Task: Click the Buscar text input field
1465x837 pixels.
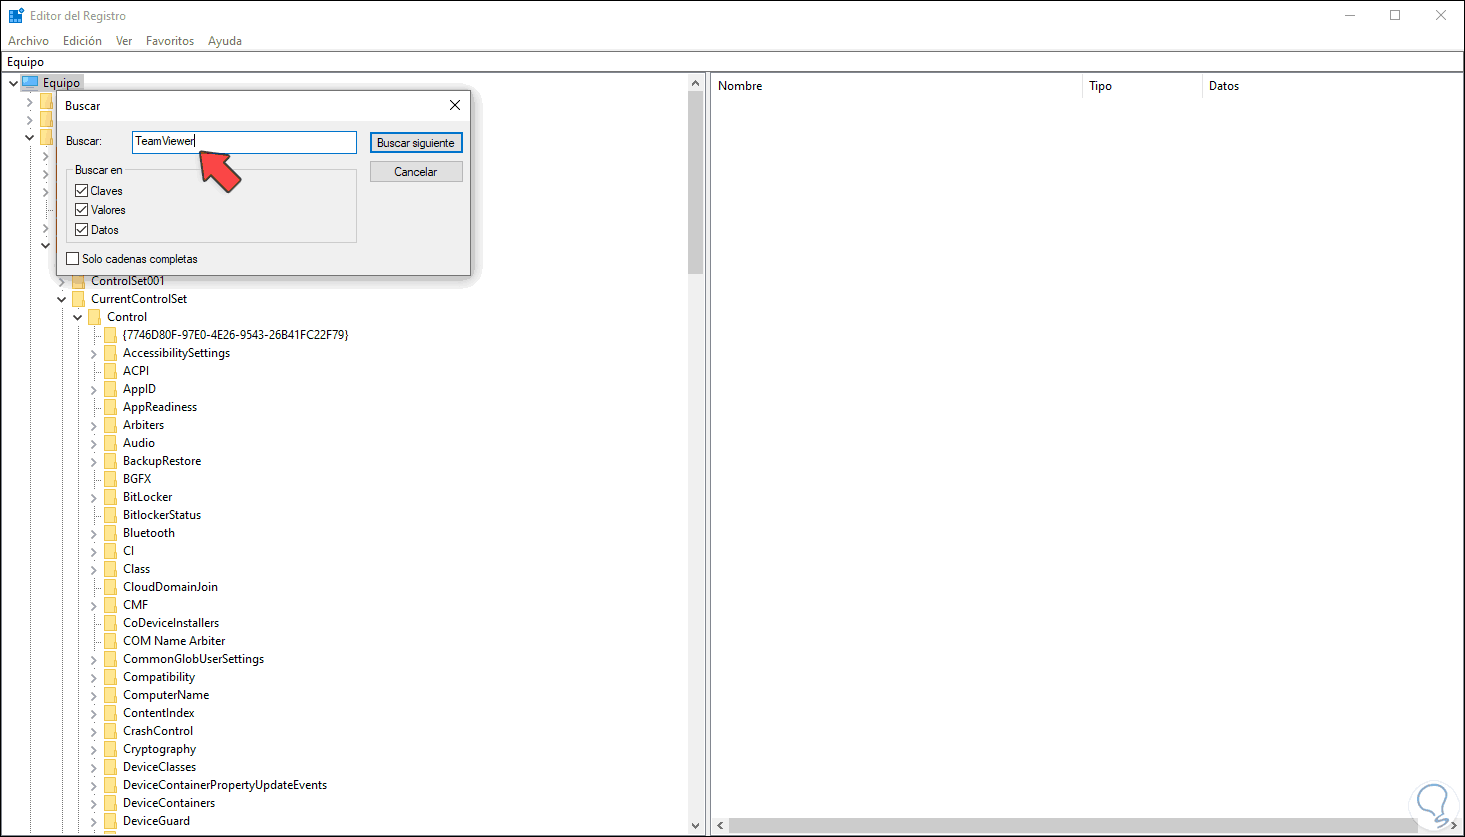Action: pos(244,142)
